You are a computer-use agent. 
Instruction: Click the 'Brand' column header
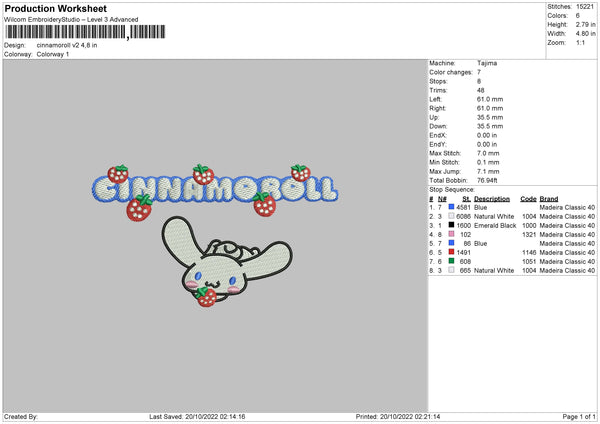pyautogui.click(x=549, y=199)
